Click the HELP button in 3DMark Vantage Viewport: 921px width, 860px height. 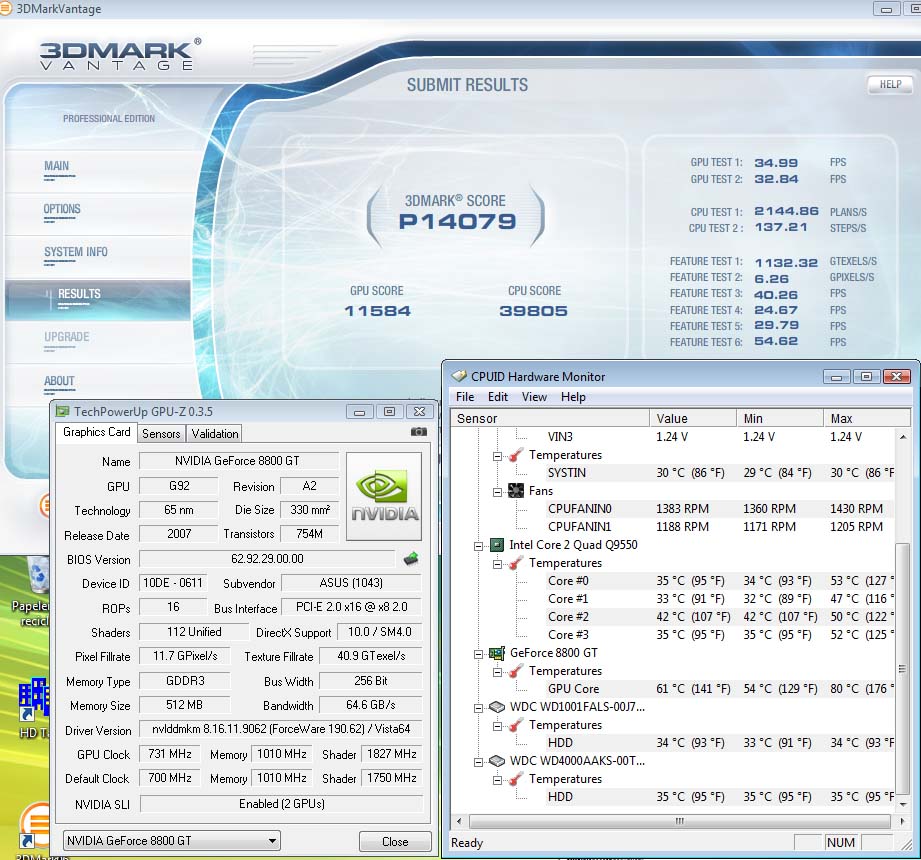click(x=890, y=84)
